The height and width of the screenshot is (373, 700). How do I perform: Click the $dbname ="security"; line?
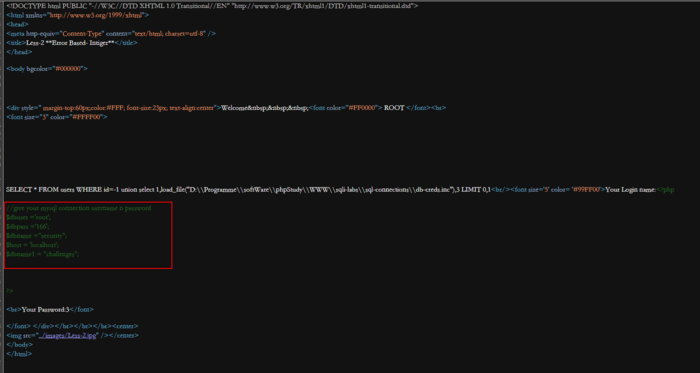click(x=37, y=236)
